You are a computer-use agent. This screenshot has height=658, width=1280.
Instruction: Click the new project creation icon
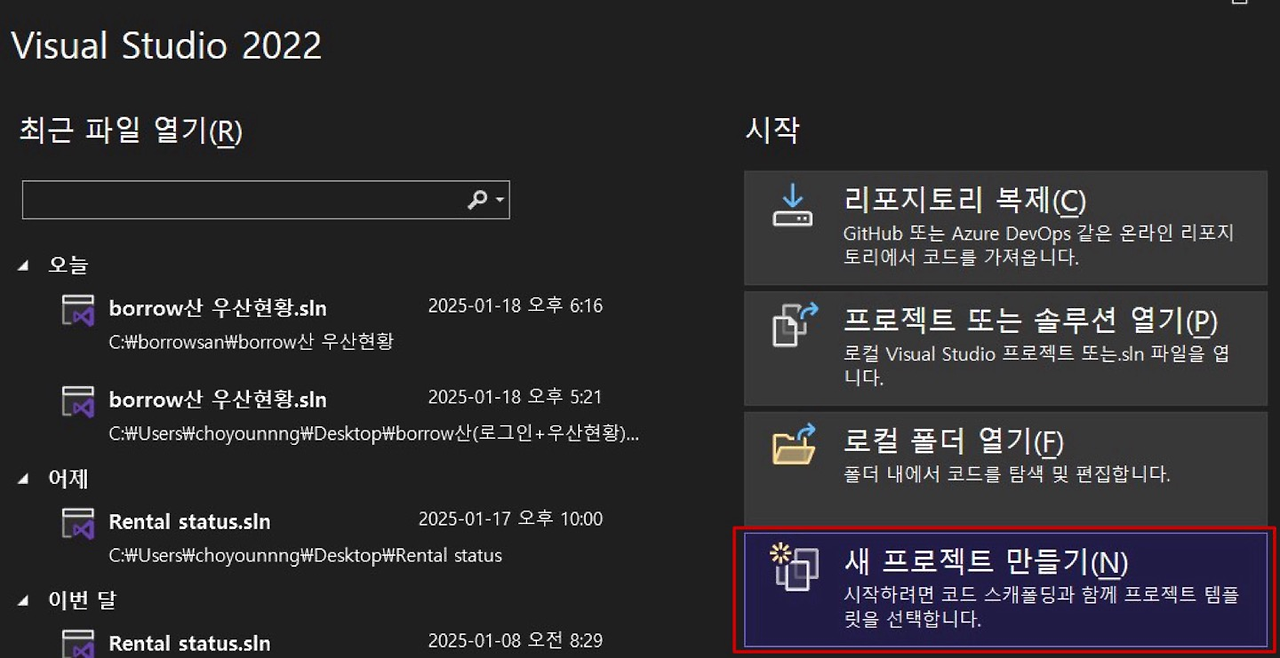(794, 567)
